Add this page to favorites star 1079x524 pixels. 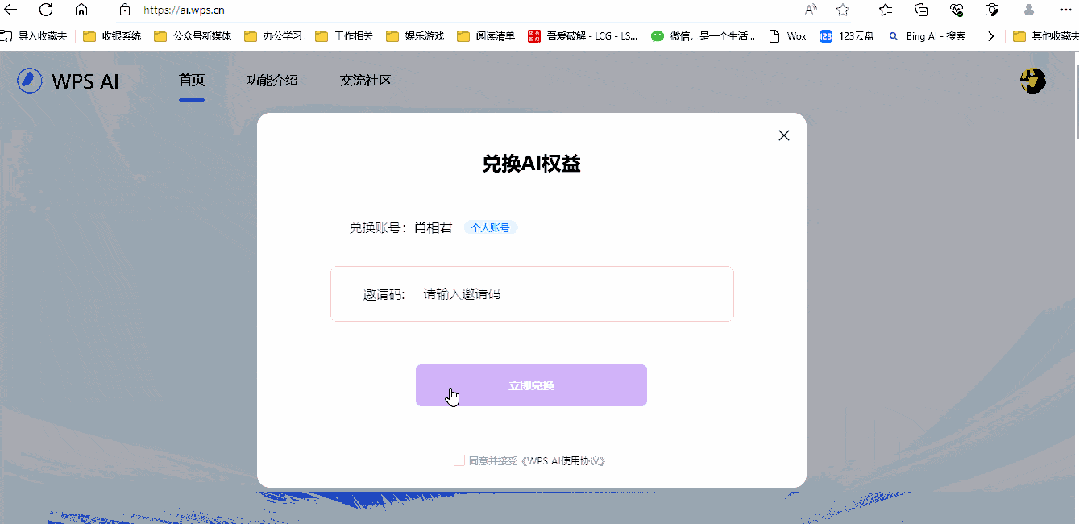842,10
